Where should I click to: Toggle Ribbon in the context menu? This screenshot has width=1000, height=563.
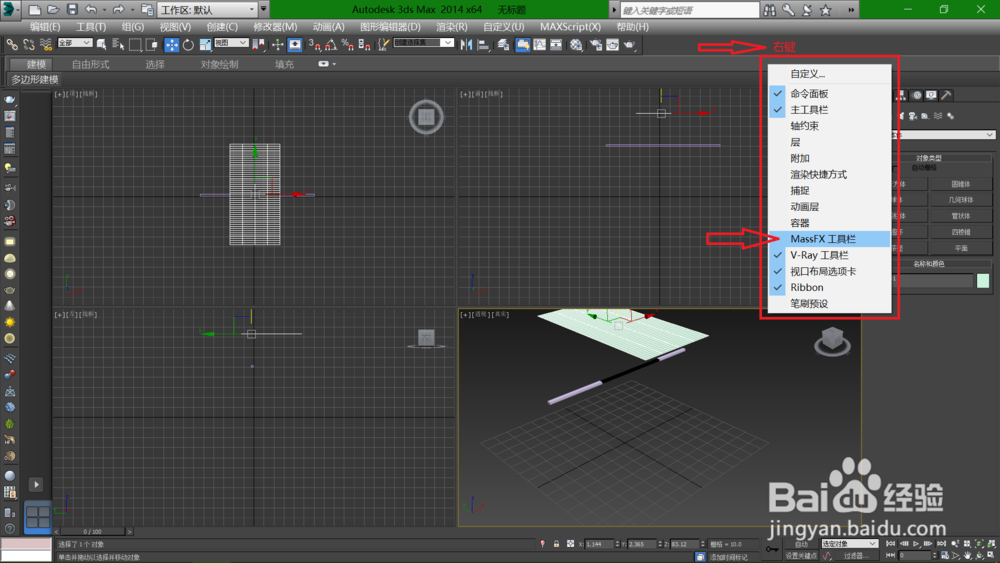(x=829, y=288)
